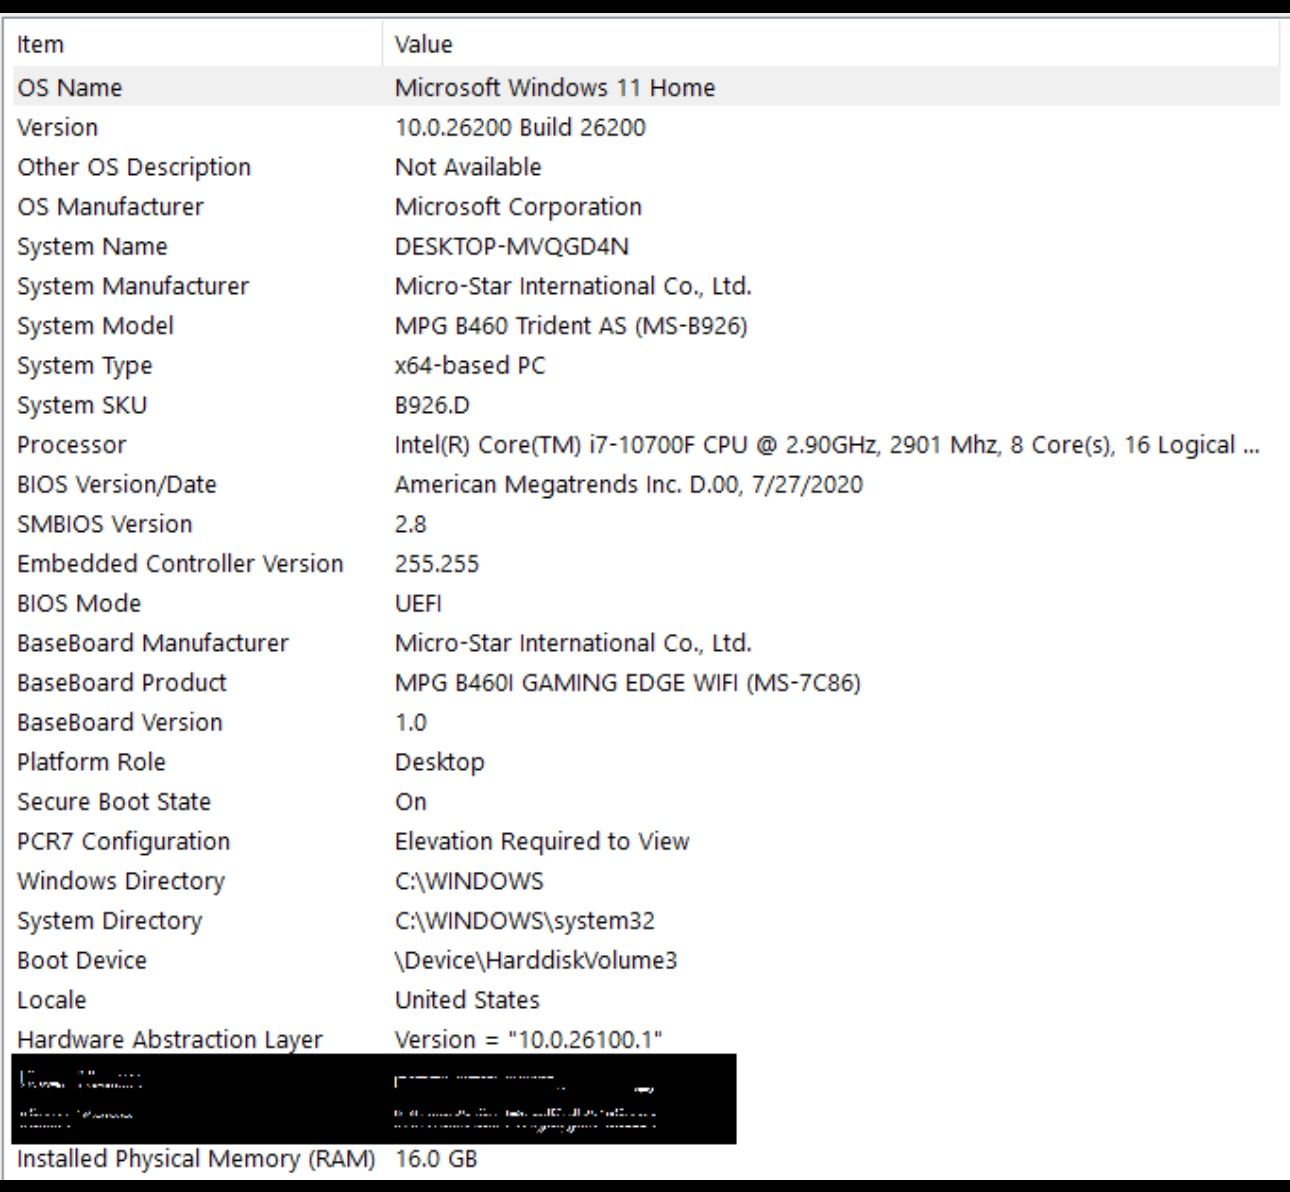Click the "16.0 GB" value
The height and width of the screenshot is (1192, 1290).
(436, 1159)
